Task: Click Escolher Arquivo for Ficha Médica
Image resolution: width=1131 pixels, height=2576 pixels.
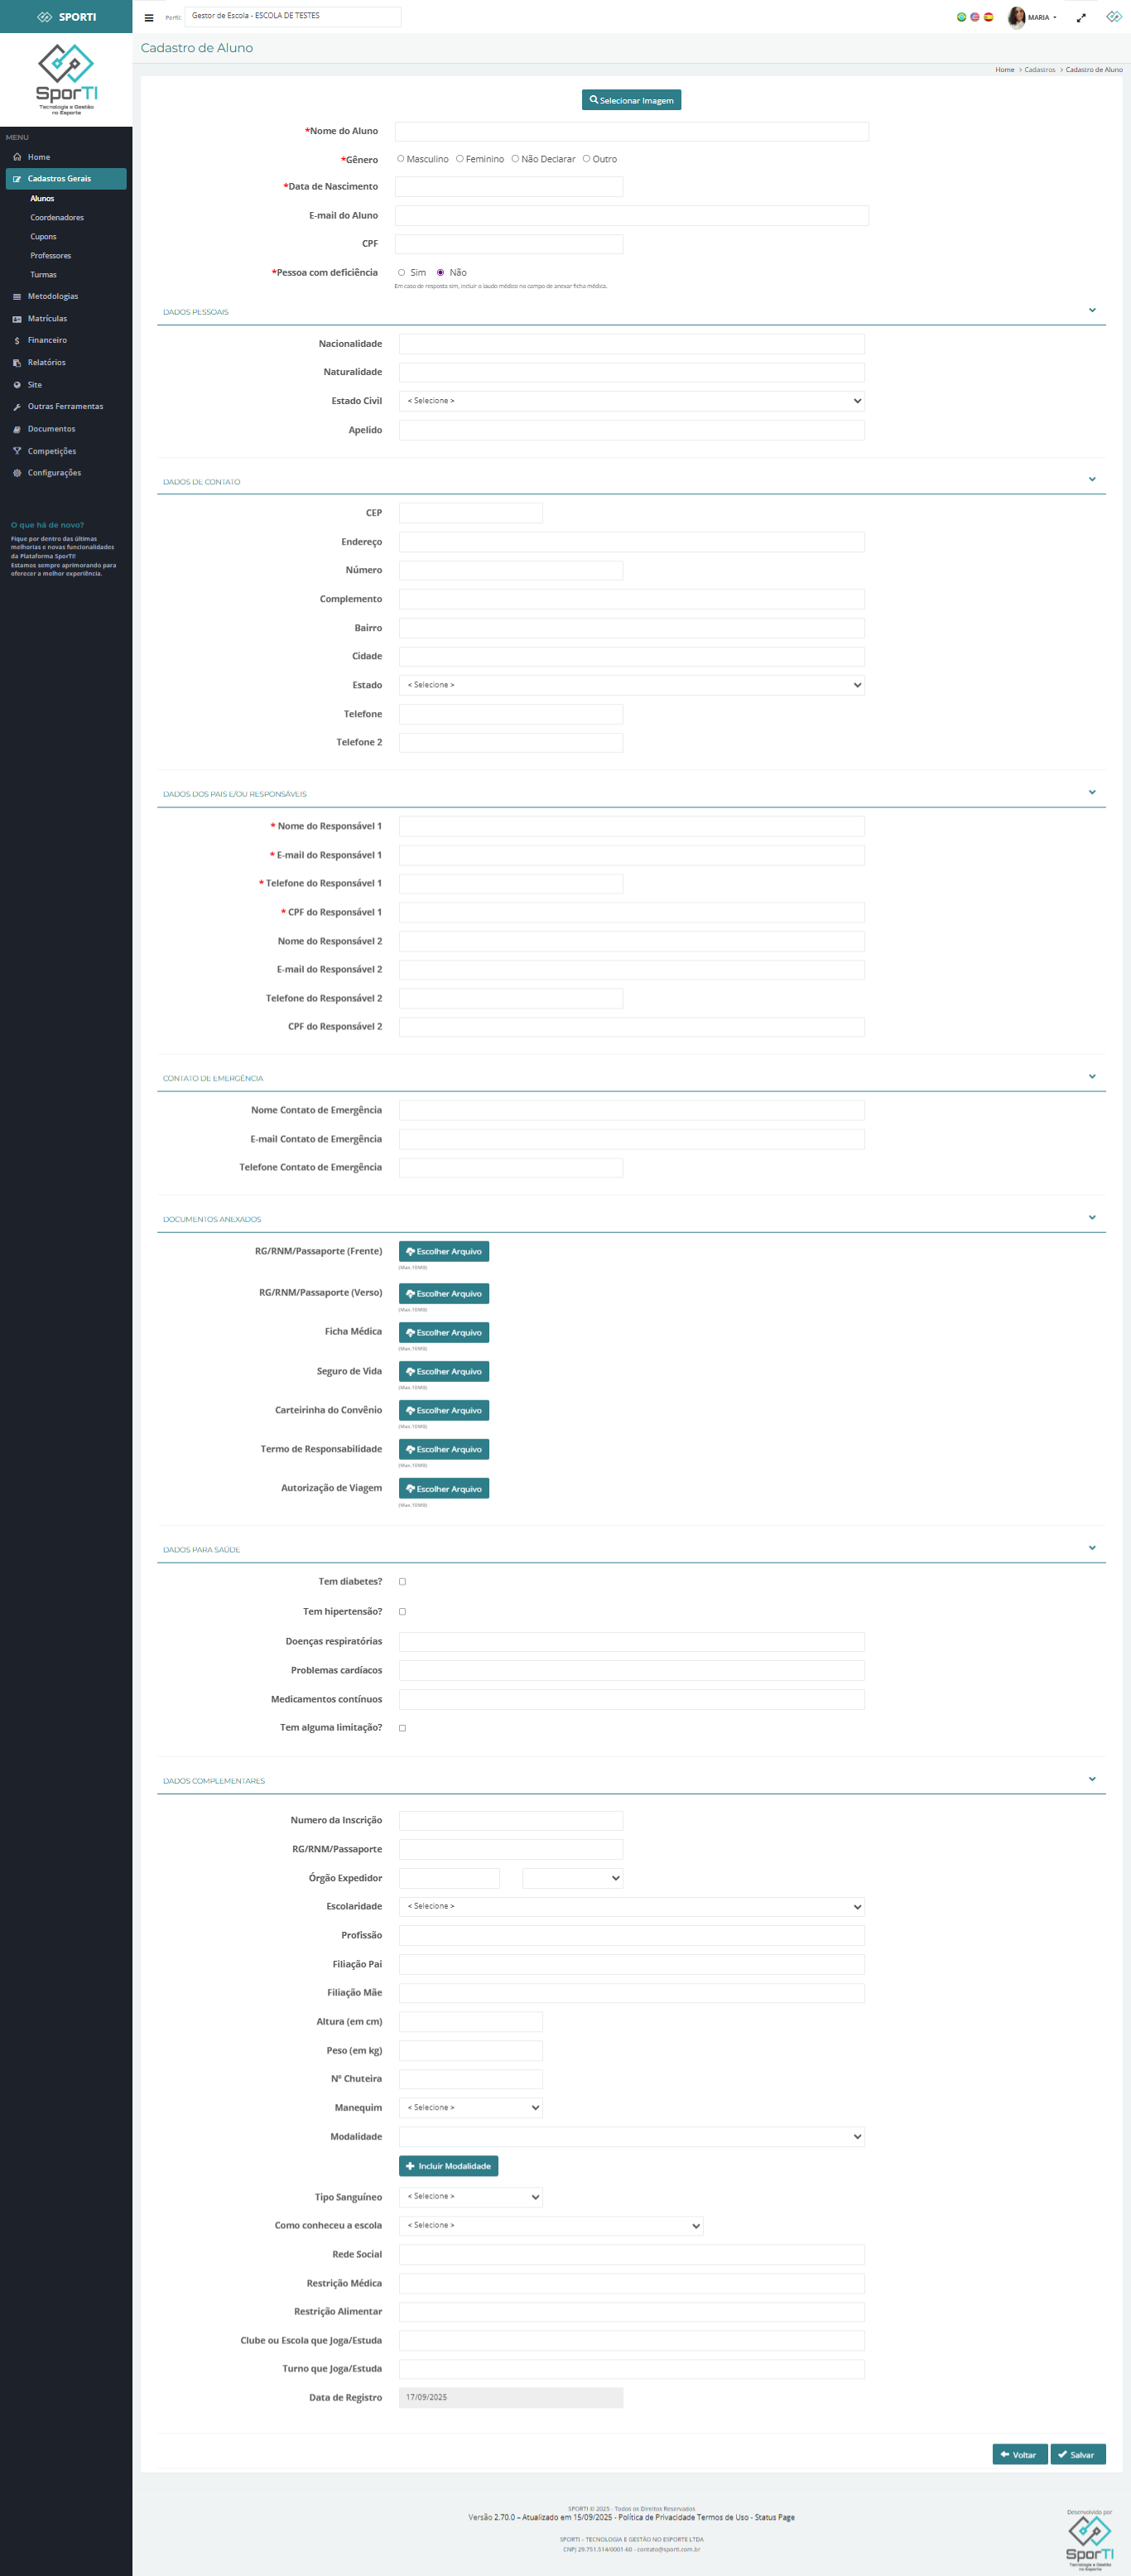Action: click(443, 1333)
